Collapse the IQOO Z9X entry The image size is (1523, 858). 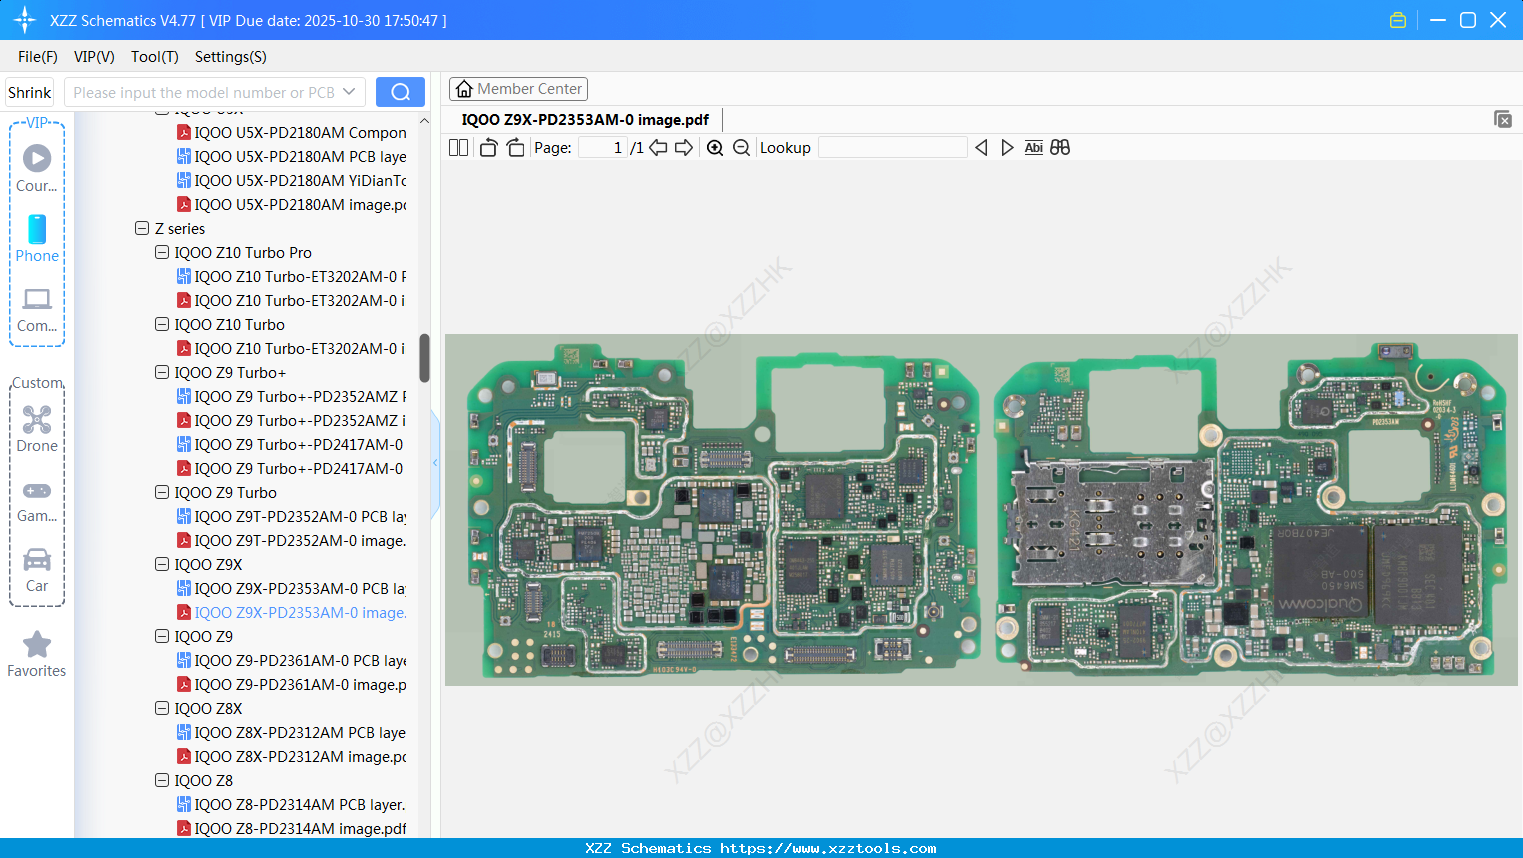pos(161,564)
